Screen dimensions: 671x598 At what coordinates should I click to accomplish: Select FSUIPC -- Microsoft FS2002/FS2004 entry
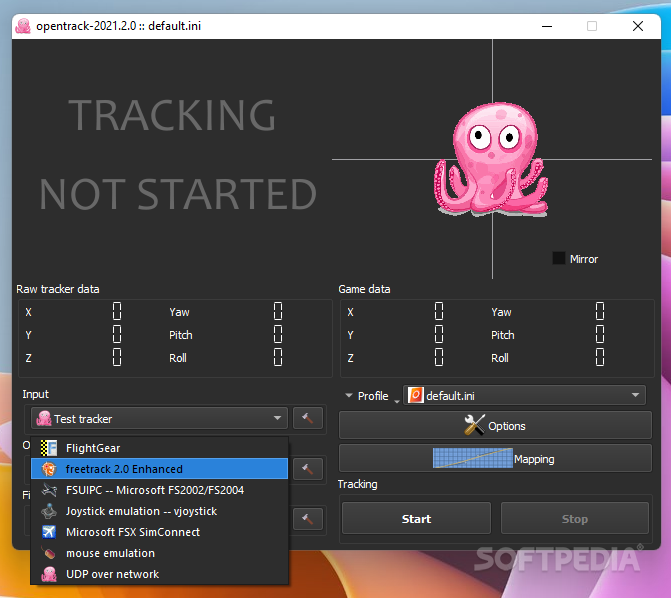(x=159, y=490)
